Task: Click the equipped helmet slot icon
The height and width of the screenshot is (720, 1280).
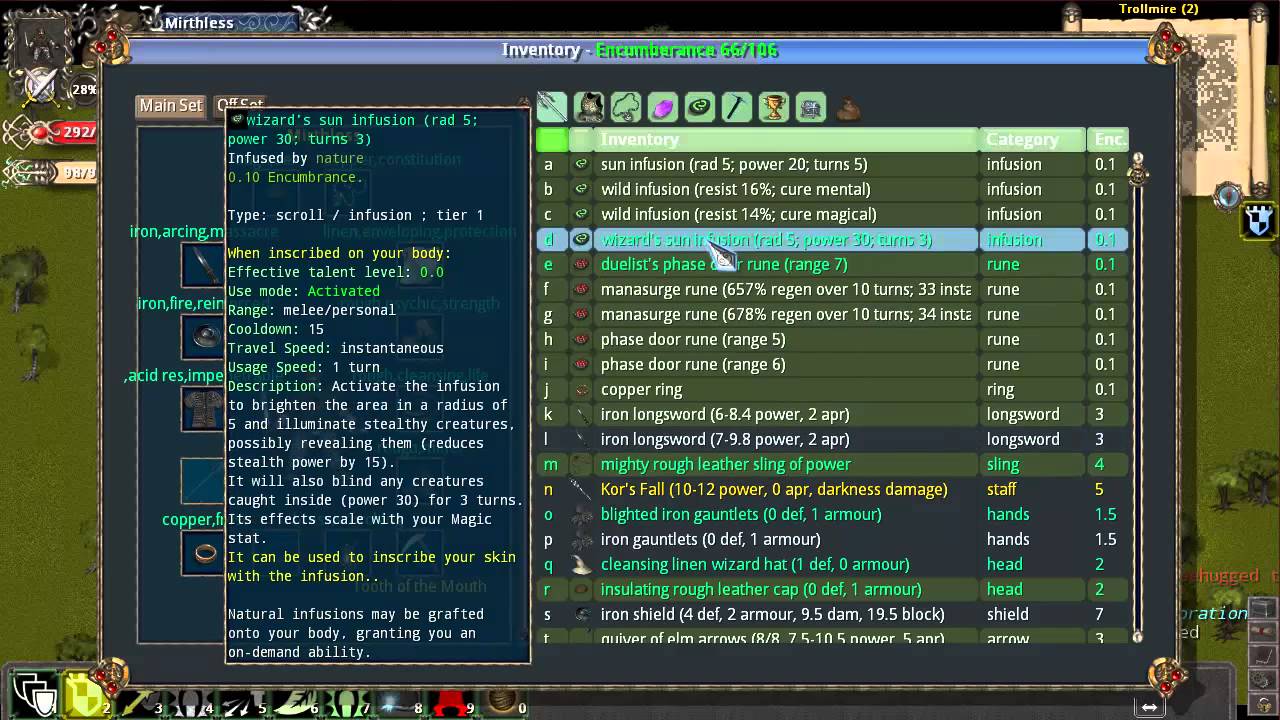Action: click(x=205, y=337)
